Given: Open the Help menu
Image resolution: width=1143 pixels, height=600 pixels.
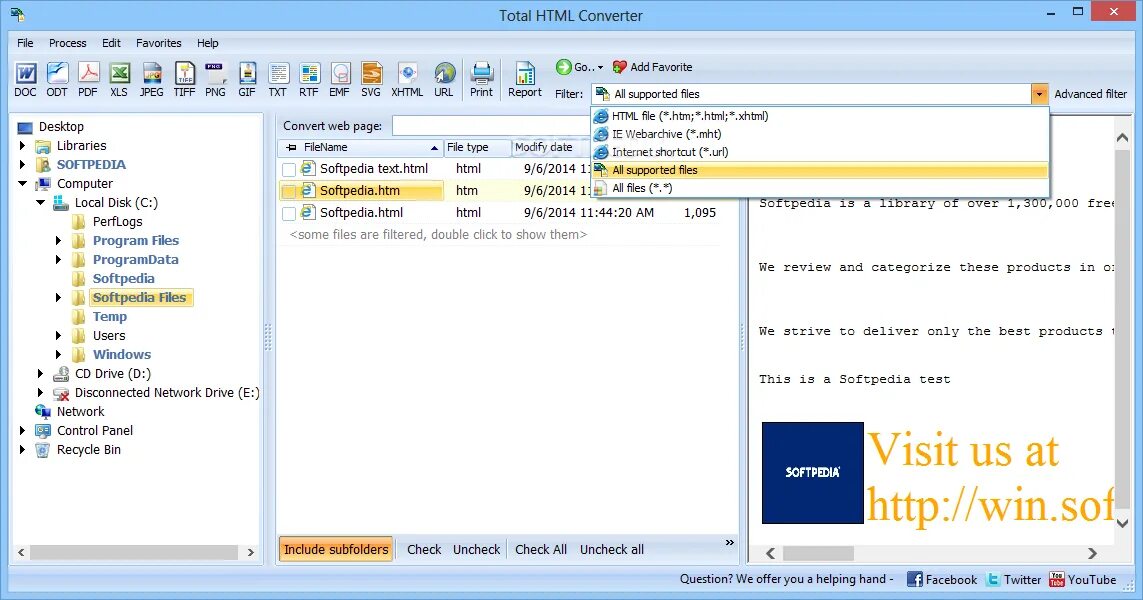Looking at the screenshot, I should [x=208, y=43].
